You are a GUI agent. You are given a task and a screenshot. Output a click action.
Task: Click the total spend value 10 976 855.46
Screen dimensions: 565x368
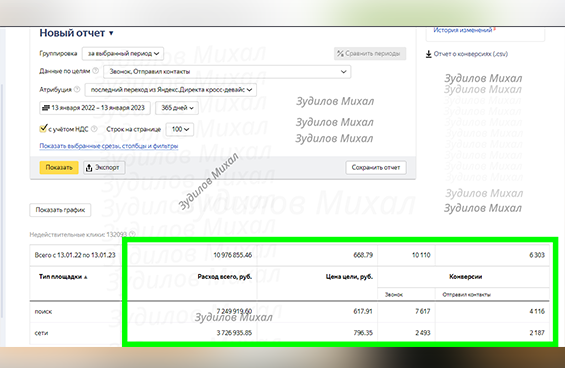[232, 255]
